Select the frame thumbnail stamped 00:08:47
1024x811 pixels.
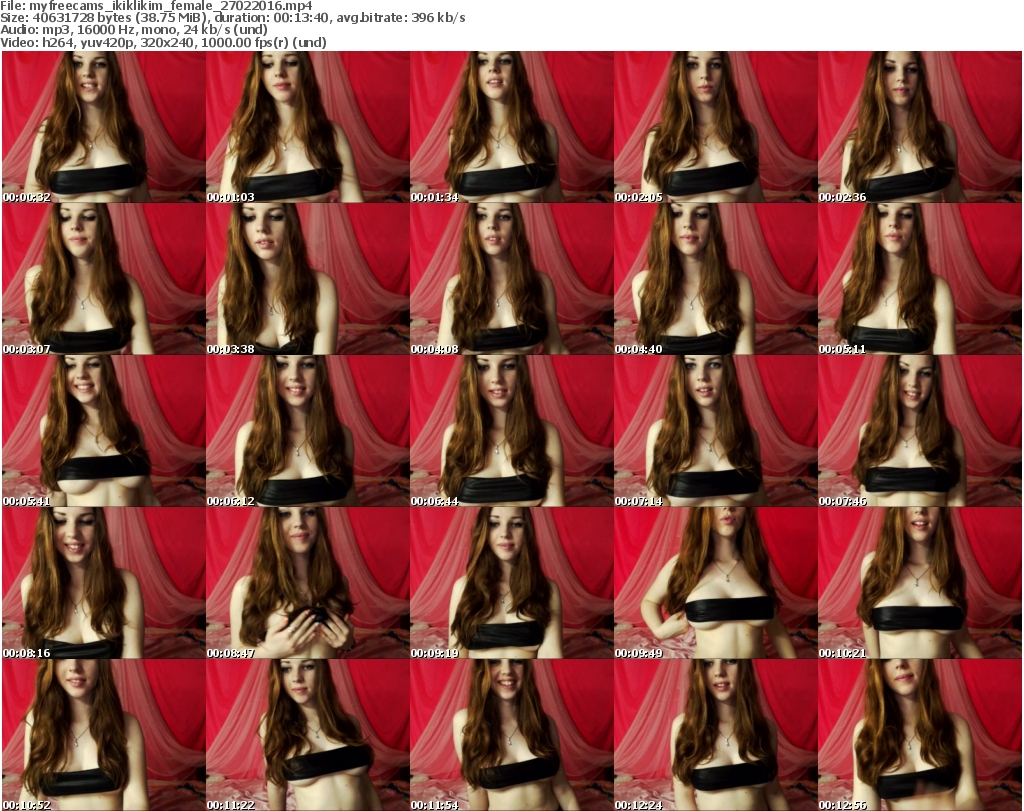308,582
